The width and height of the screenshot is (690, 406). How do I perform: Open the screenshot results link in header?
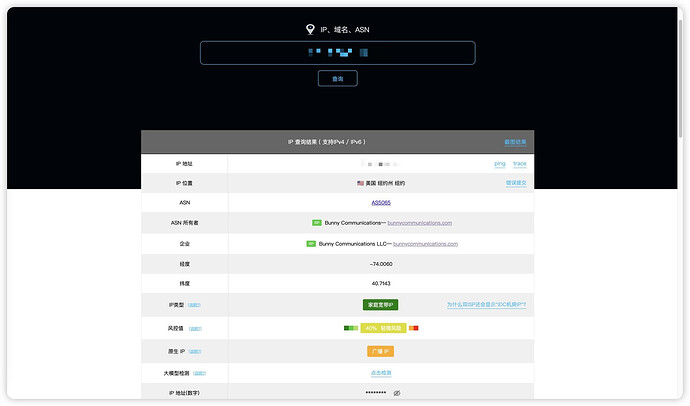point(515,142)
